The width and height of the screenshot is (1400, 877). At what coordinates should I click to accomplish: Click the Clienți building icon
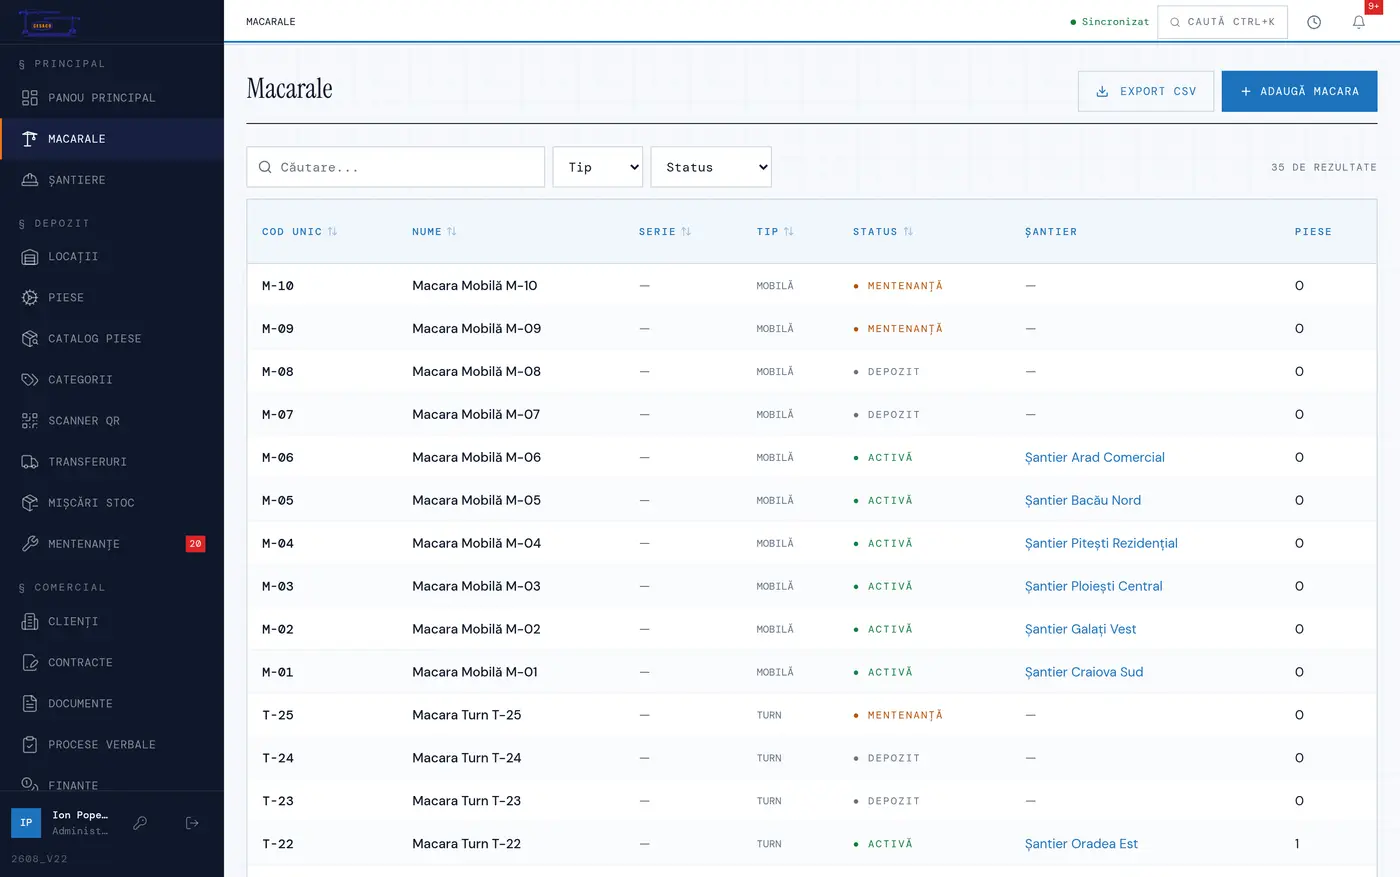(x=30, y=622)
